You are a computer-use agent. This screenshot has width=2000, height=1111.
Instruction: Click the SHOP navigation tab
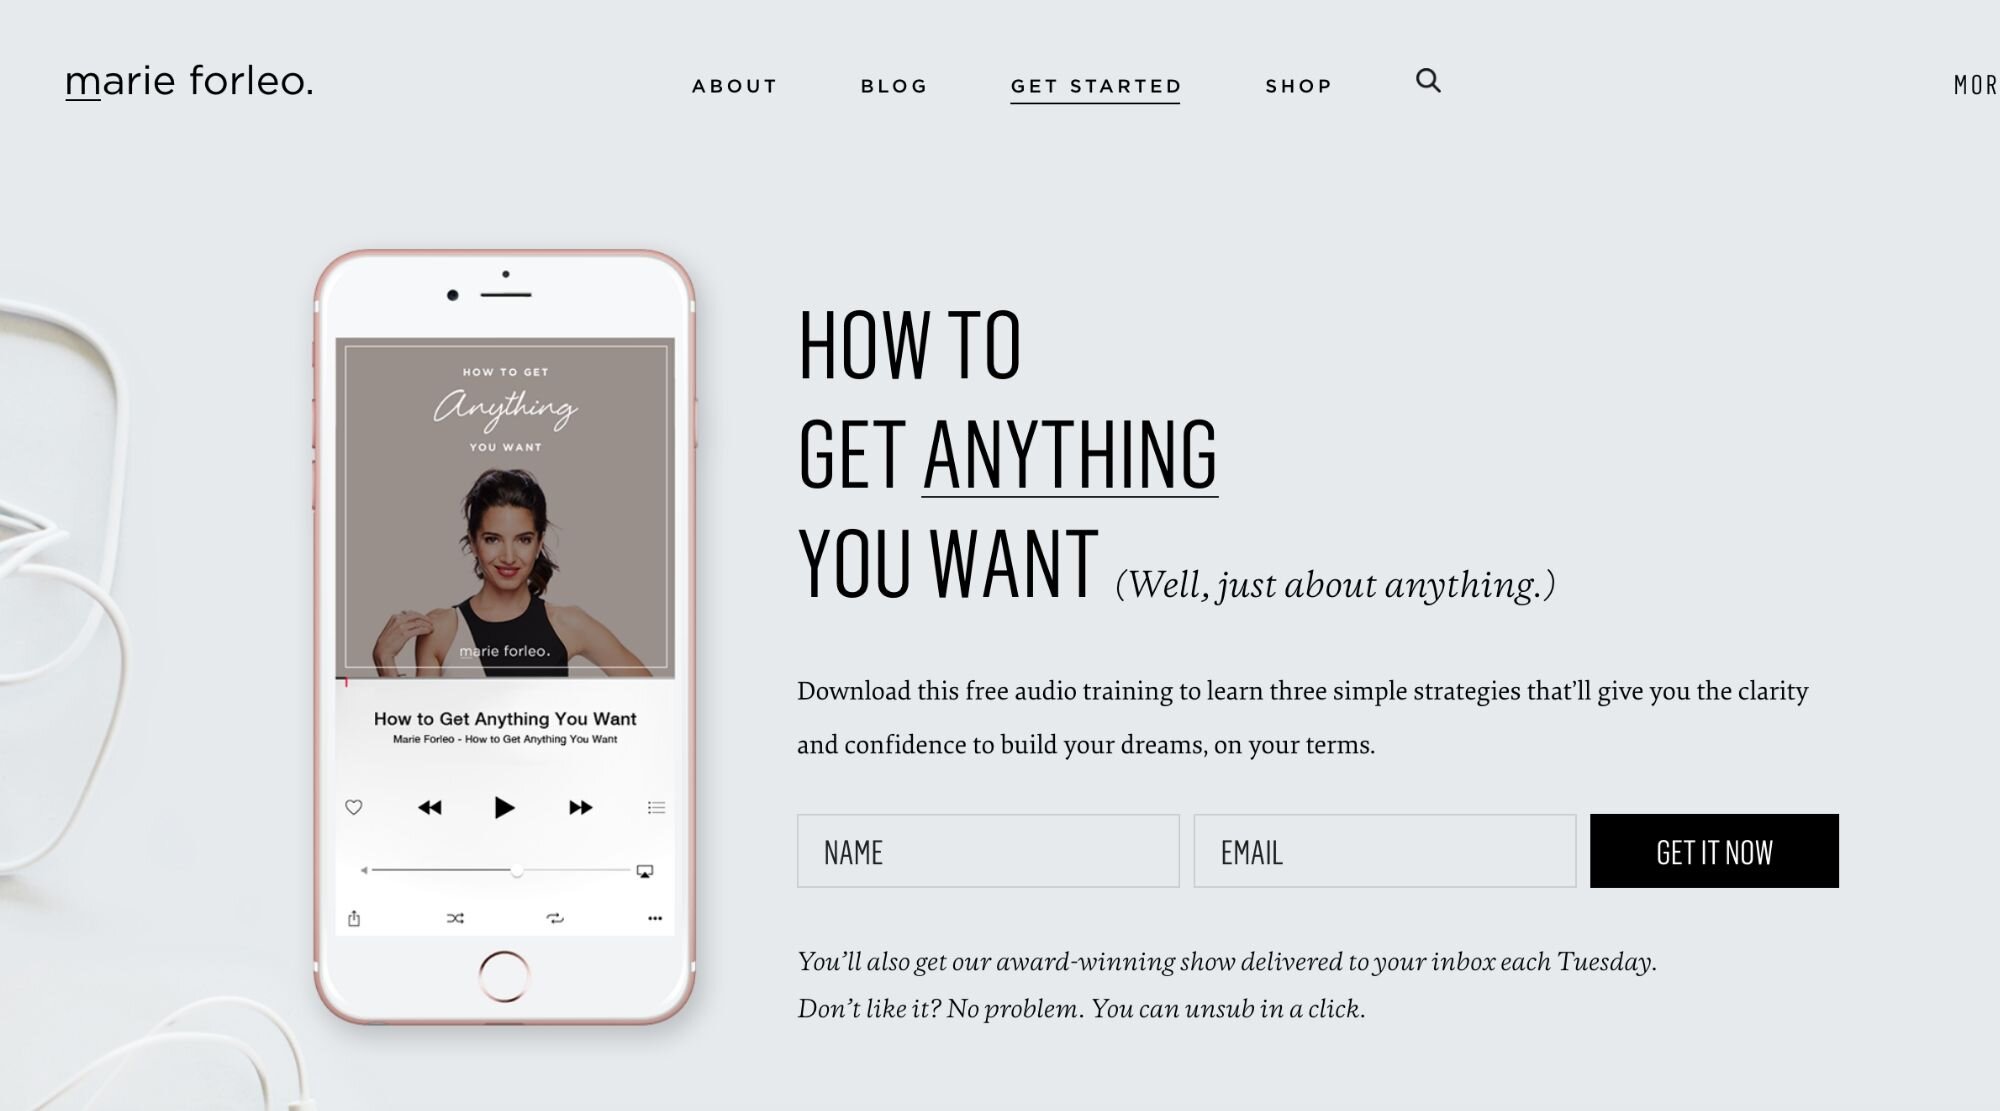click(x=1300, y=85)
